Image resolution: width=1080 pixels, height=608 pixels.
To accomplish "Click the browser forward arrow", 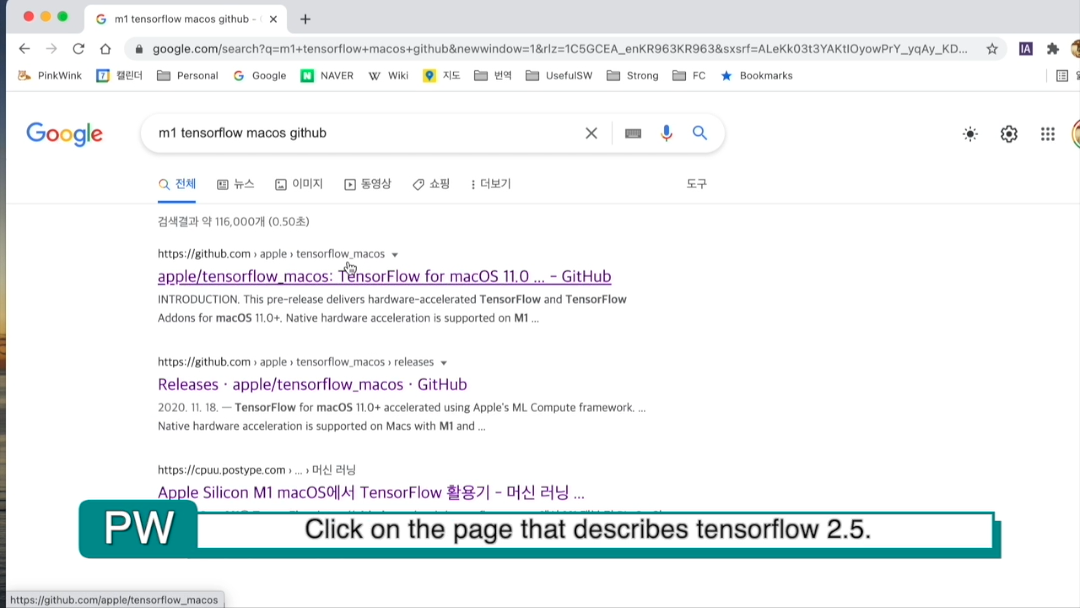I will (52, 49).
